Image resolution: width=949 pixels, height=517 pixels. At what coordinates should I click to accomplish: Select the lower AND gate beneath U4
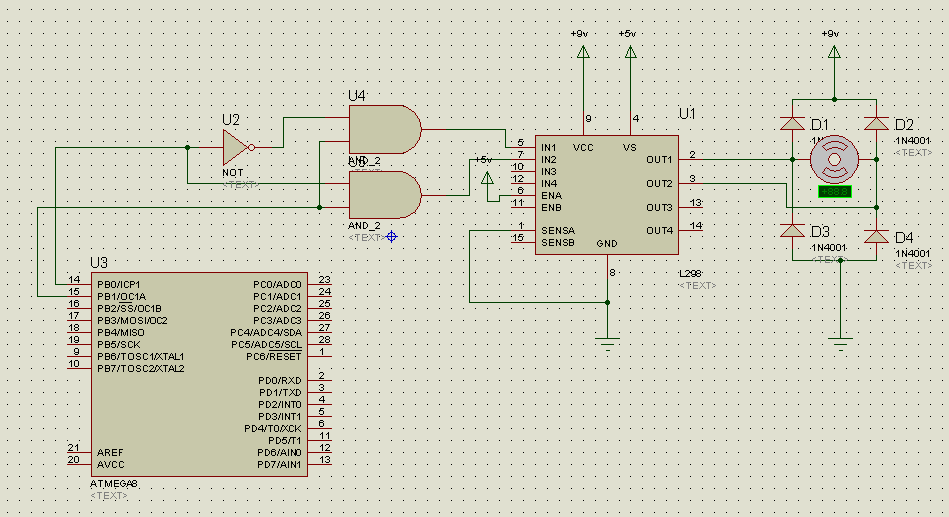pos(385,195)
